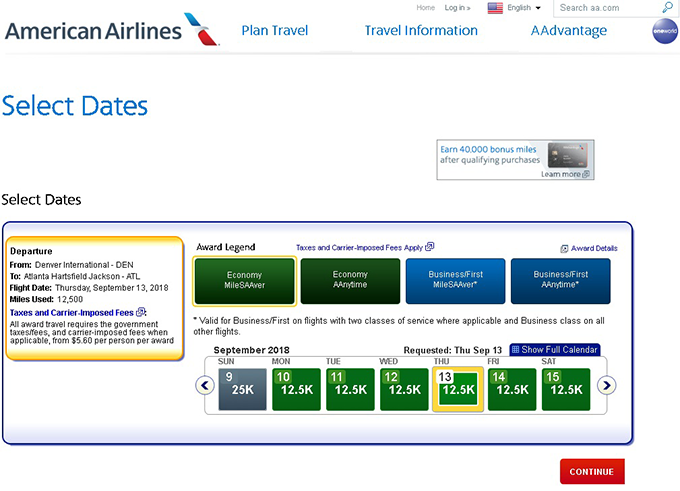Image resolution: width=680 pixels, height=491 pixels.
Task: Click the Show Full Calendar button
Action: (555, 350)
